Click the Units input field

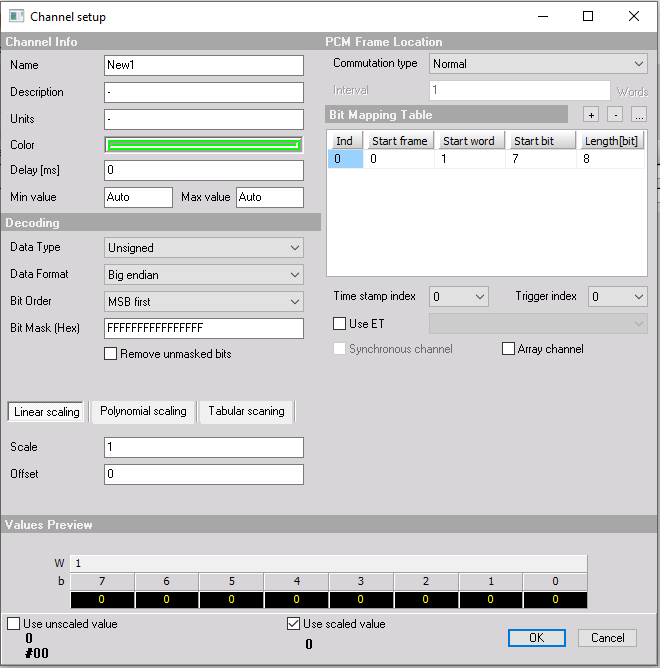click(x=204, y=119)
